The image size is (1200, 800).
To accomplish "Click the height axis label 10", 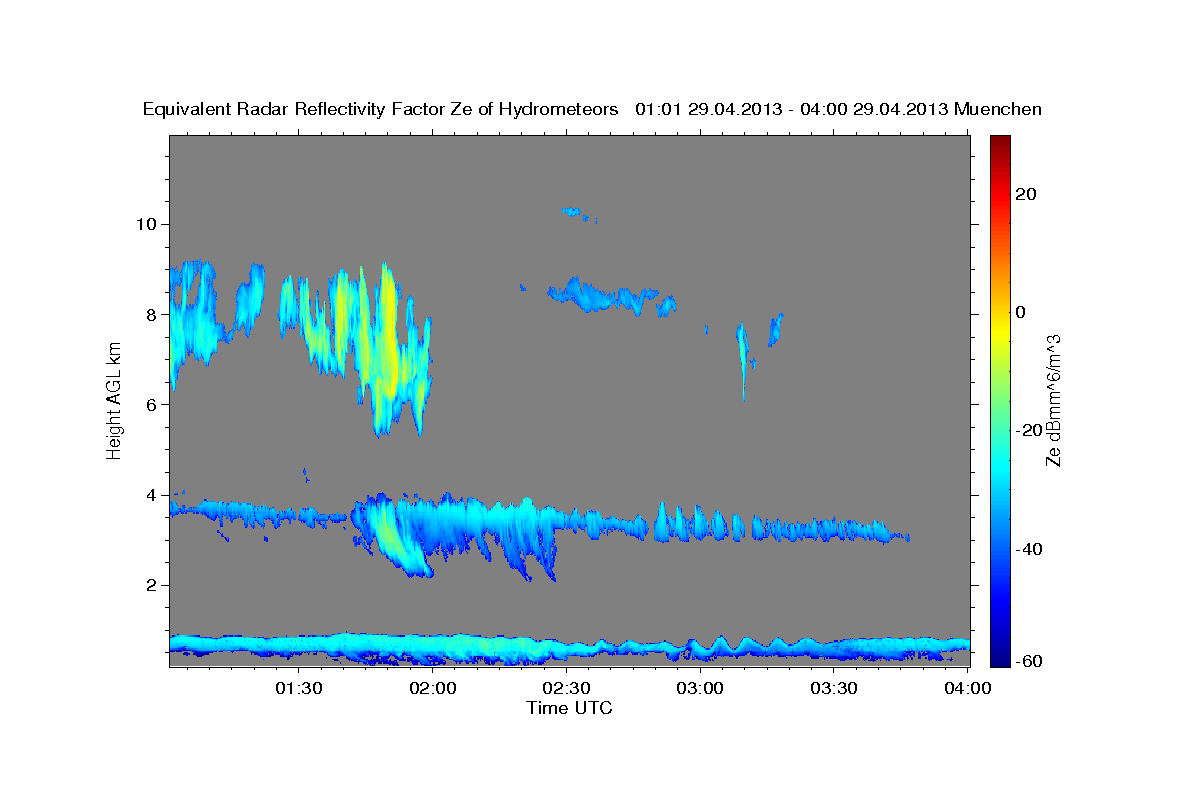I will (147, 223).
